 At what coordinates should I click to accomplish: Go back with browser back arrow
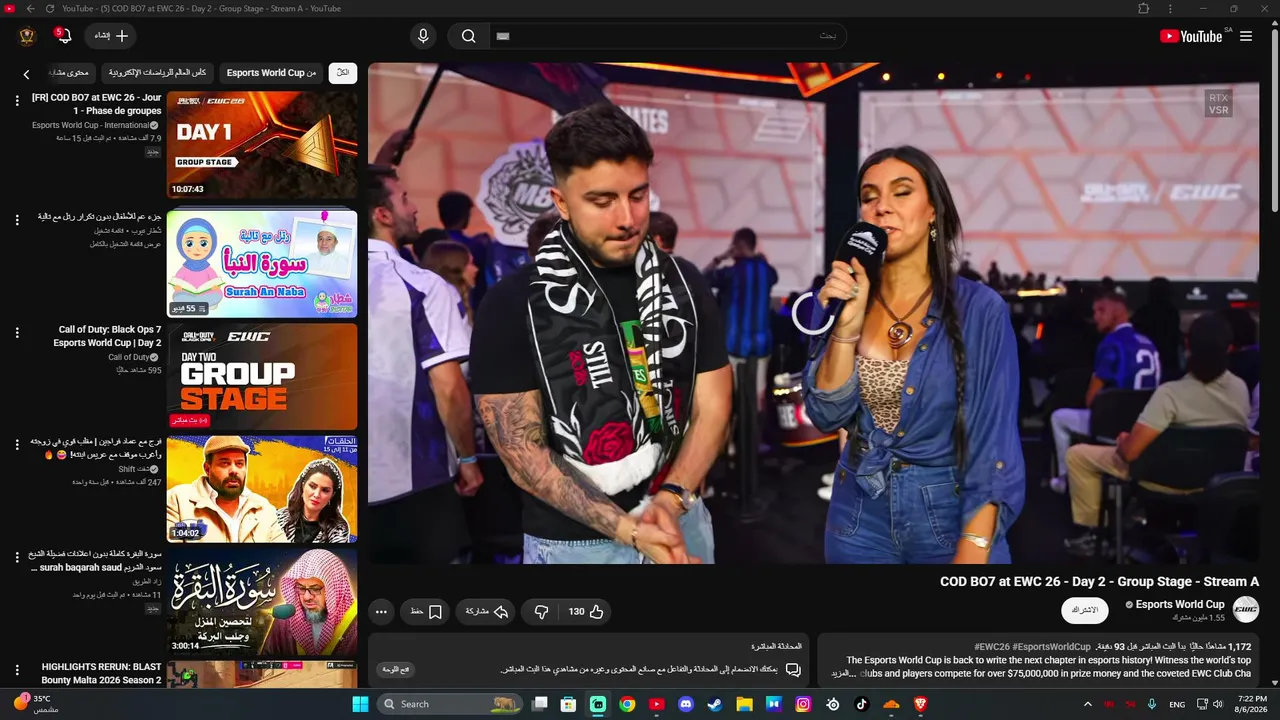[x=30, y=8]
